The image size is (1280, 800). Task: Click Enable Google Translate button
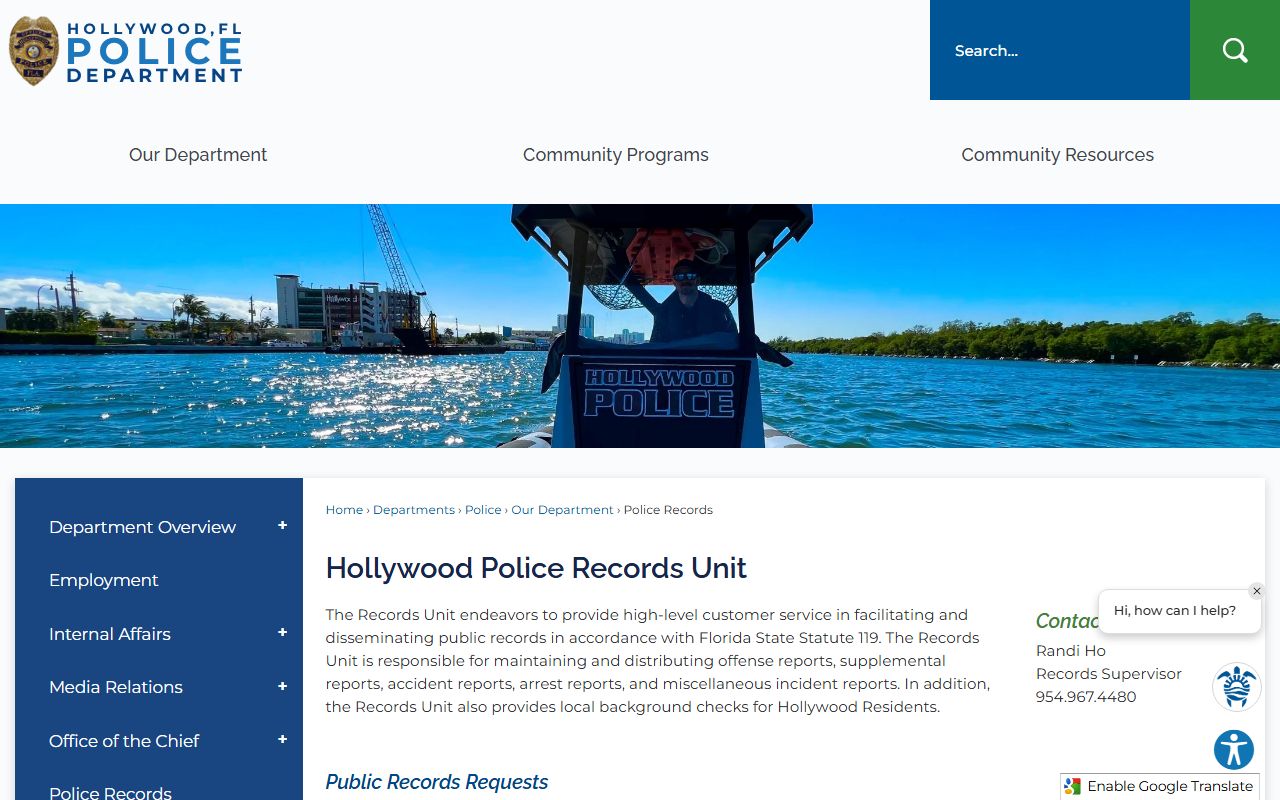(x=1160, y=786)
